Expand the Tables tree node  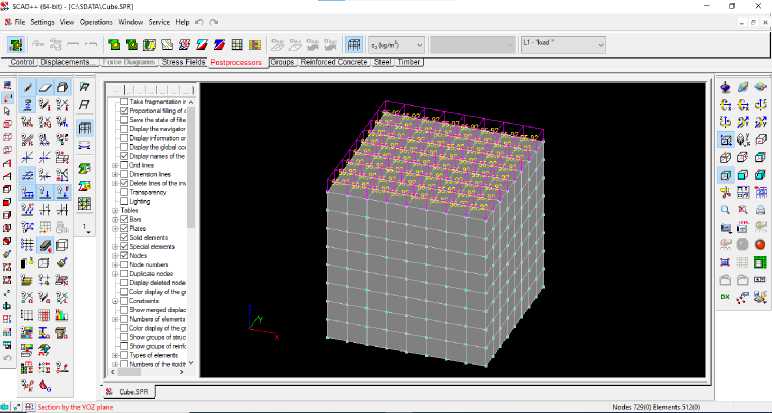click(x=115, y=211)
